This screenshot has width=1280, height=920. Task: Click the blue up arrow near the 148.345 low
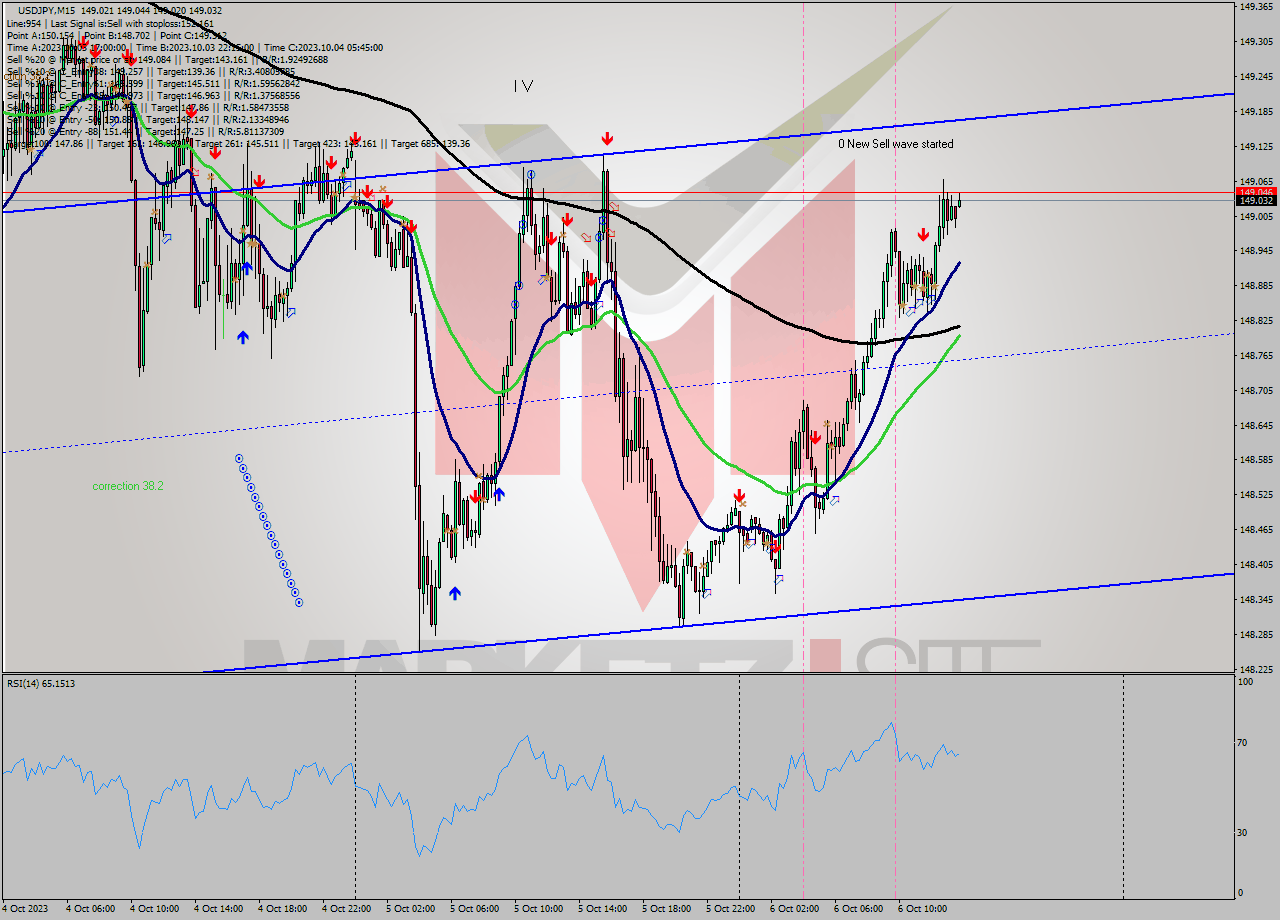(x=455, y=592)
